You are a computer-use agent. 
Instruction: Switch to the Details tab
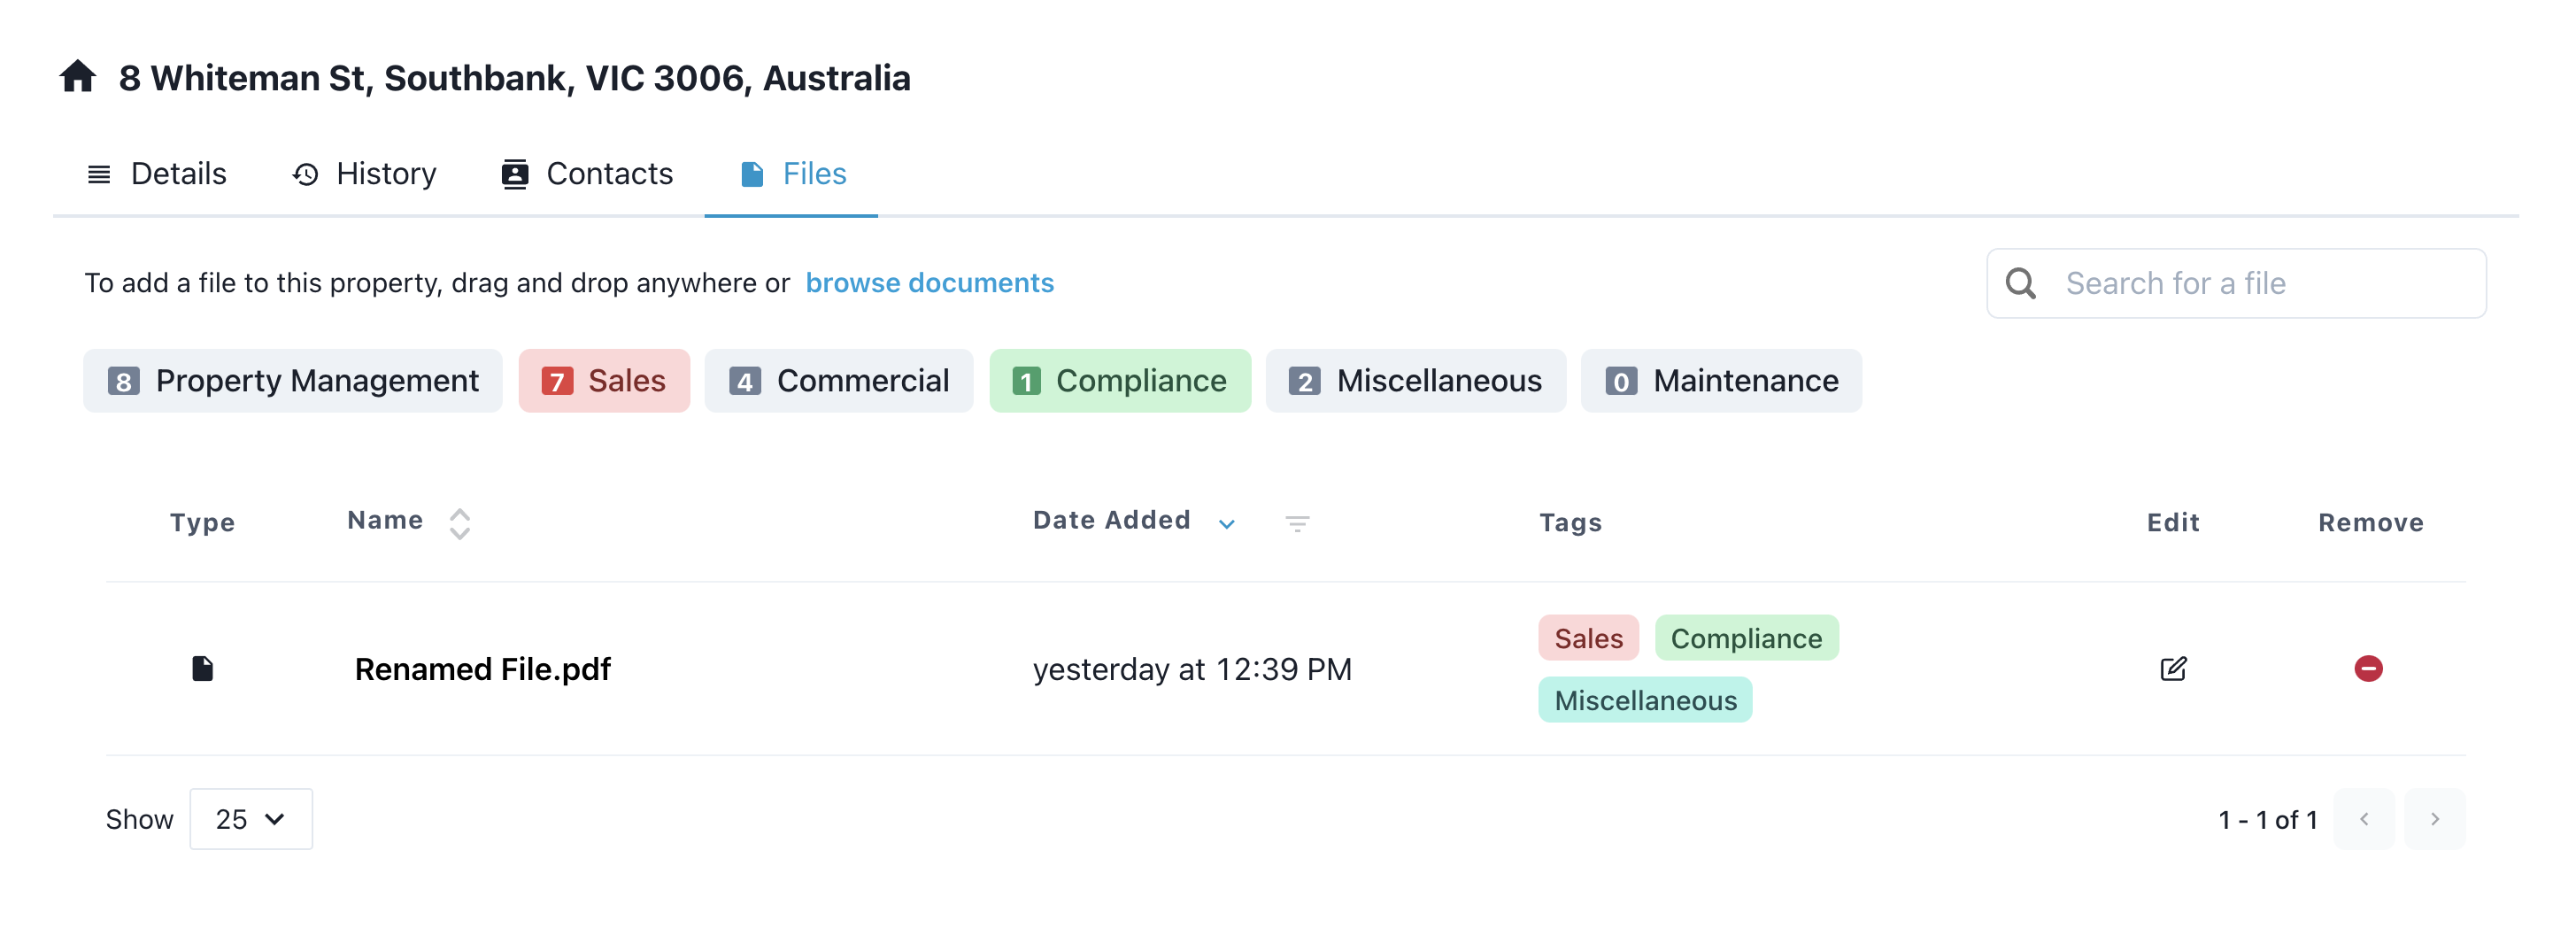coord(157,174)
